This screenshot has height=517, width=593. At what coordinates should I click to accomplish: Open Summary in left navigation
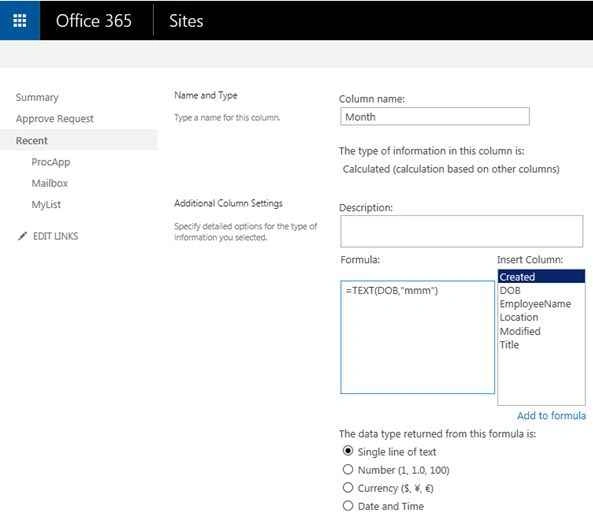coord(37,98)
